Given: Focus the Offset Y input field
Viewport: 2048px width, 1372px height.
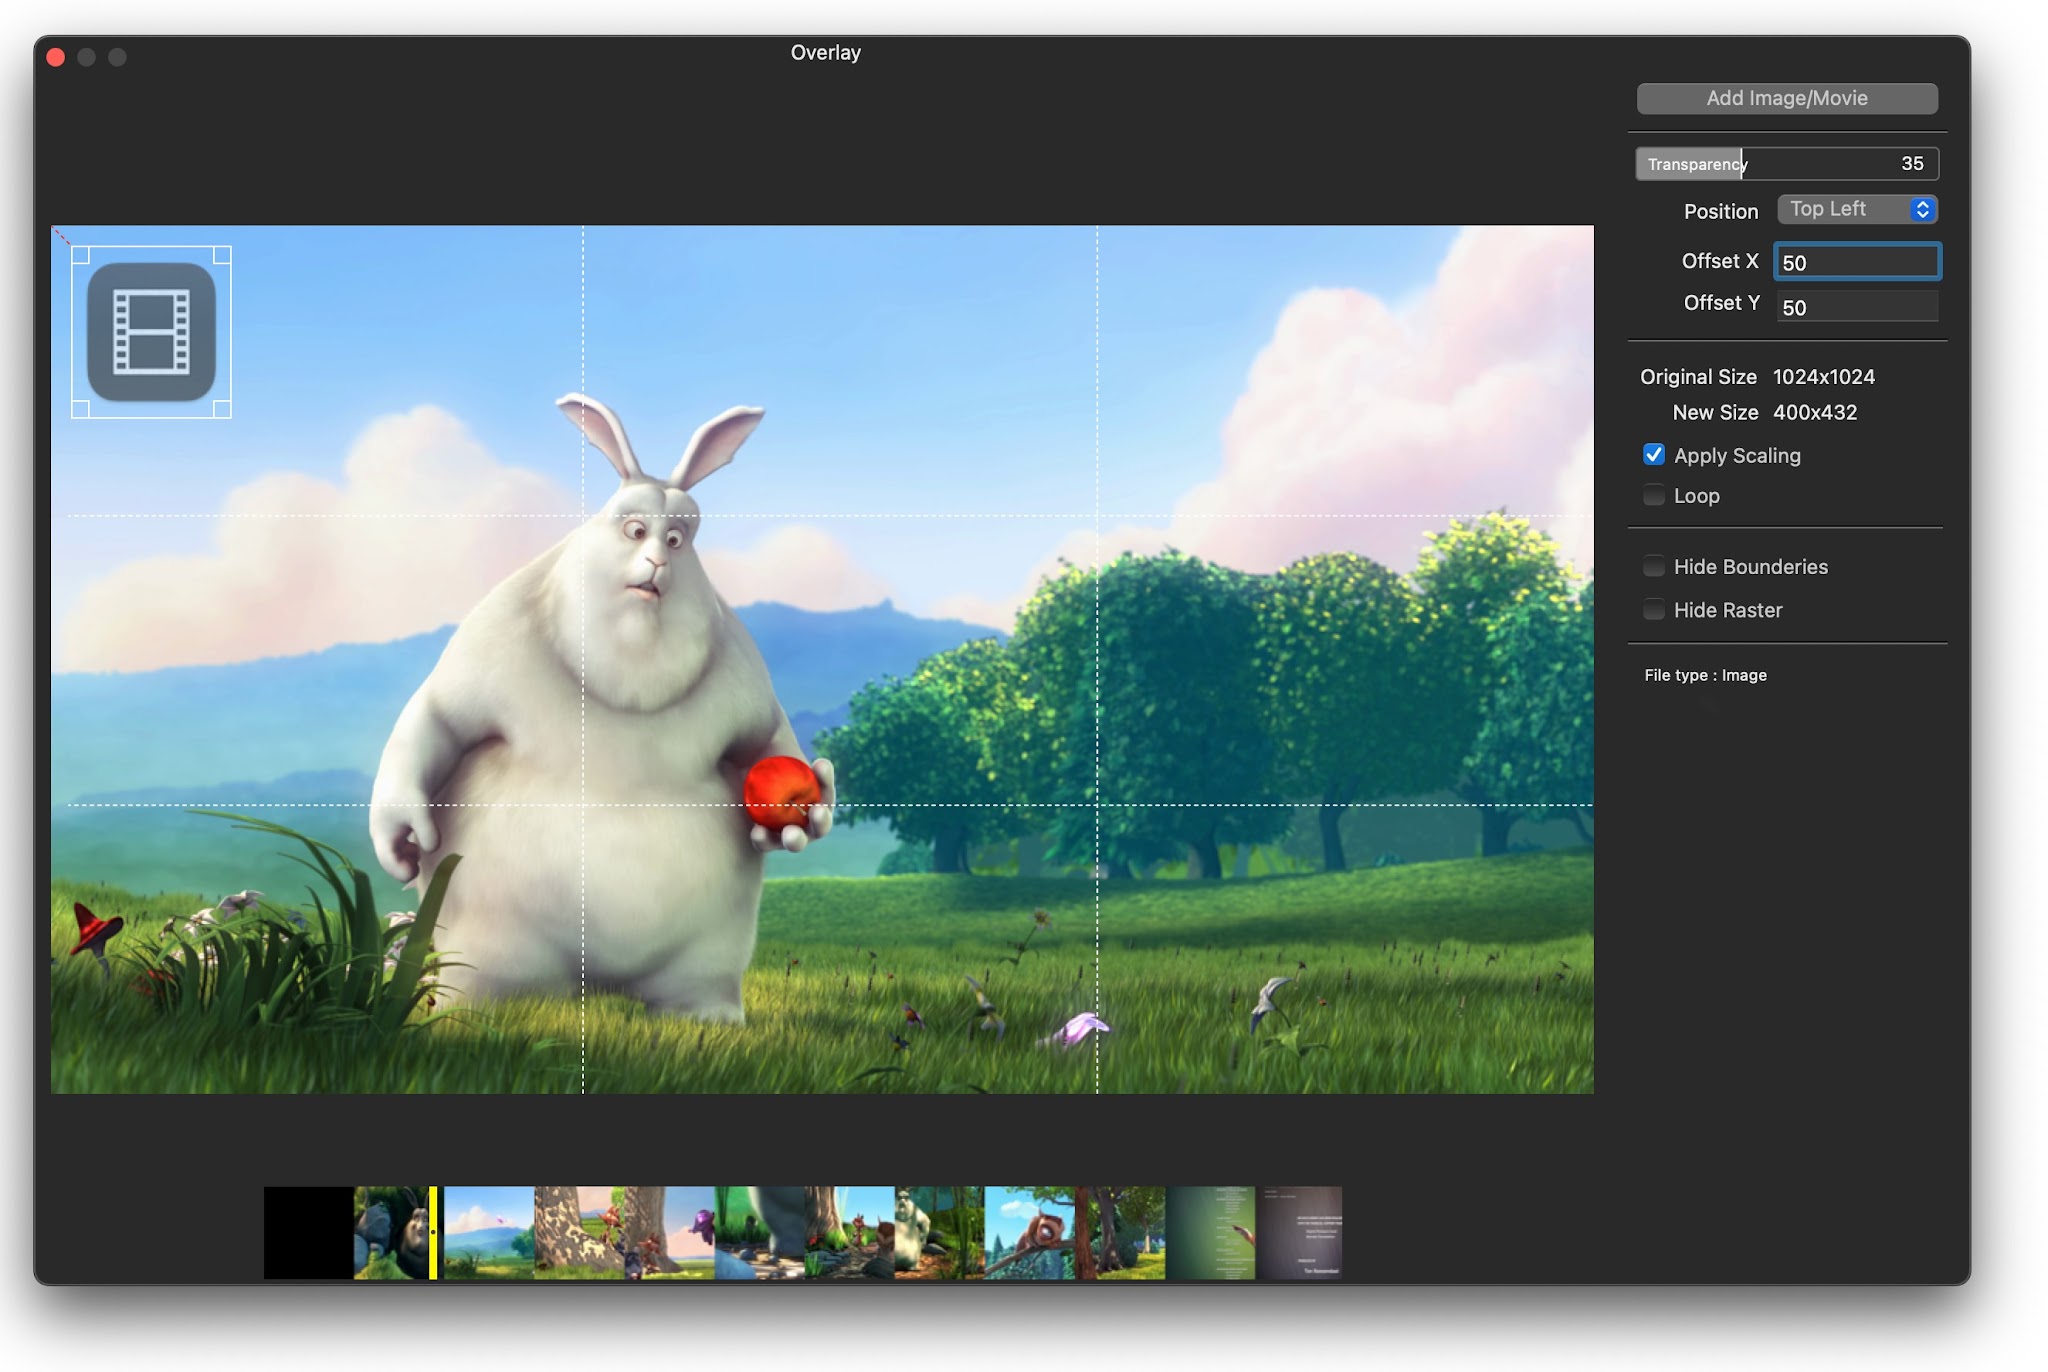Looking at the screenshot, I should point(1857,307).
